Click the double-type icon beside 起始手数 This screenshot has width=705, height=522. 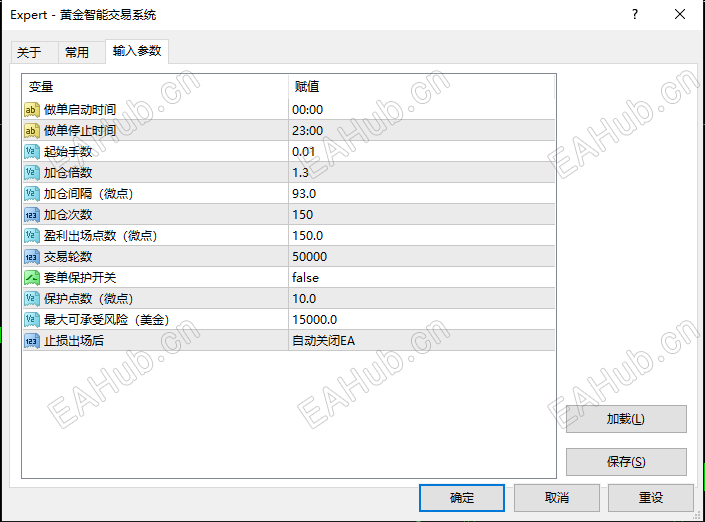coord(31,152)
